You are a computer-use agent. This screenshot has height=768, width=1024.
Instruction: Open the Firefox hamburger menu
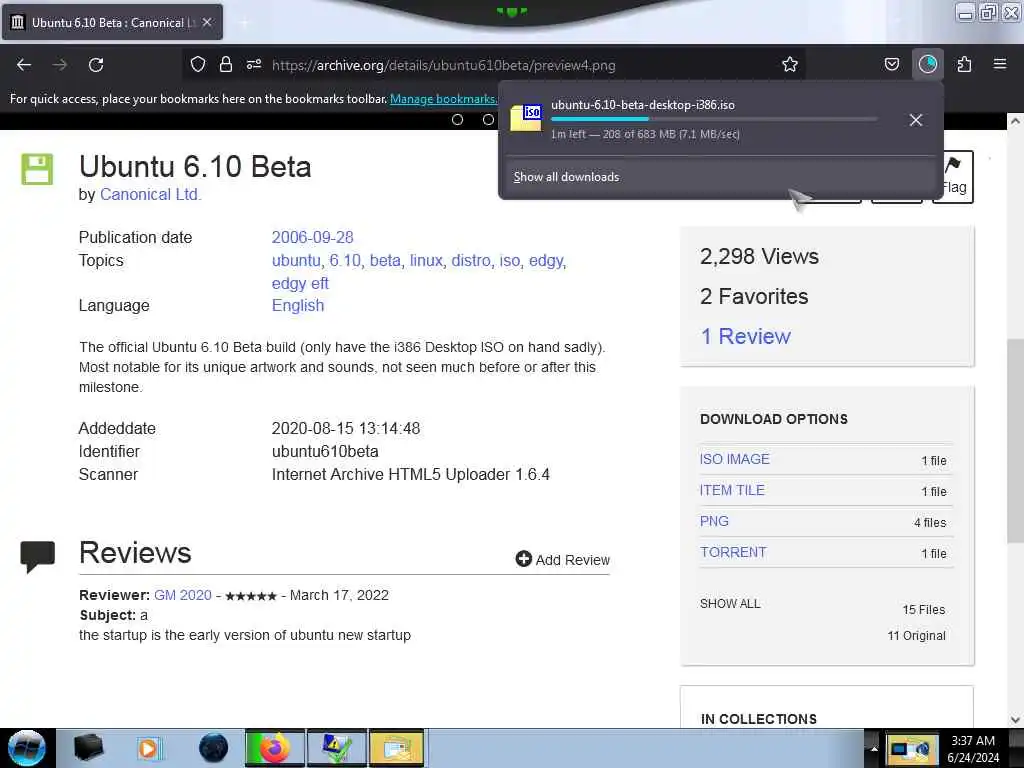tap(1000, 64)
